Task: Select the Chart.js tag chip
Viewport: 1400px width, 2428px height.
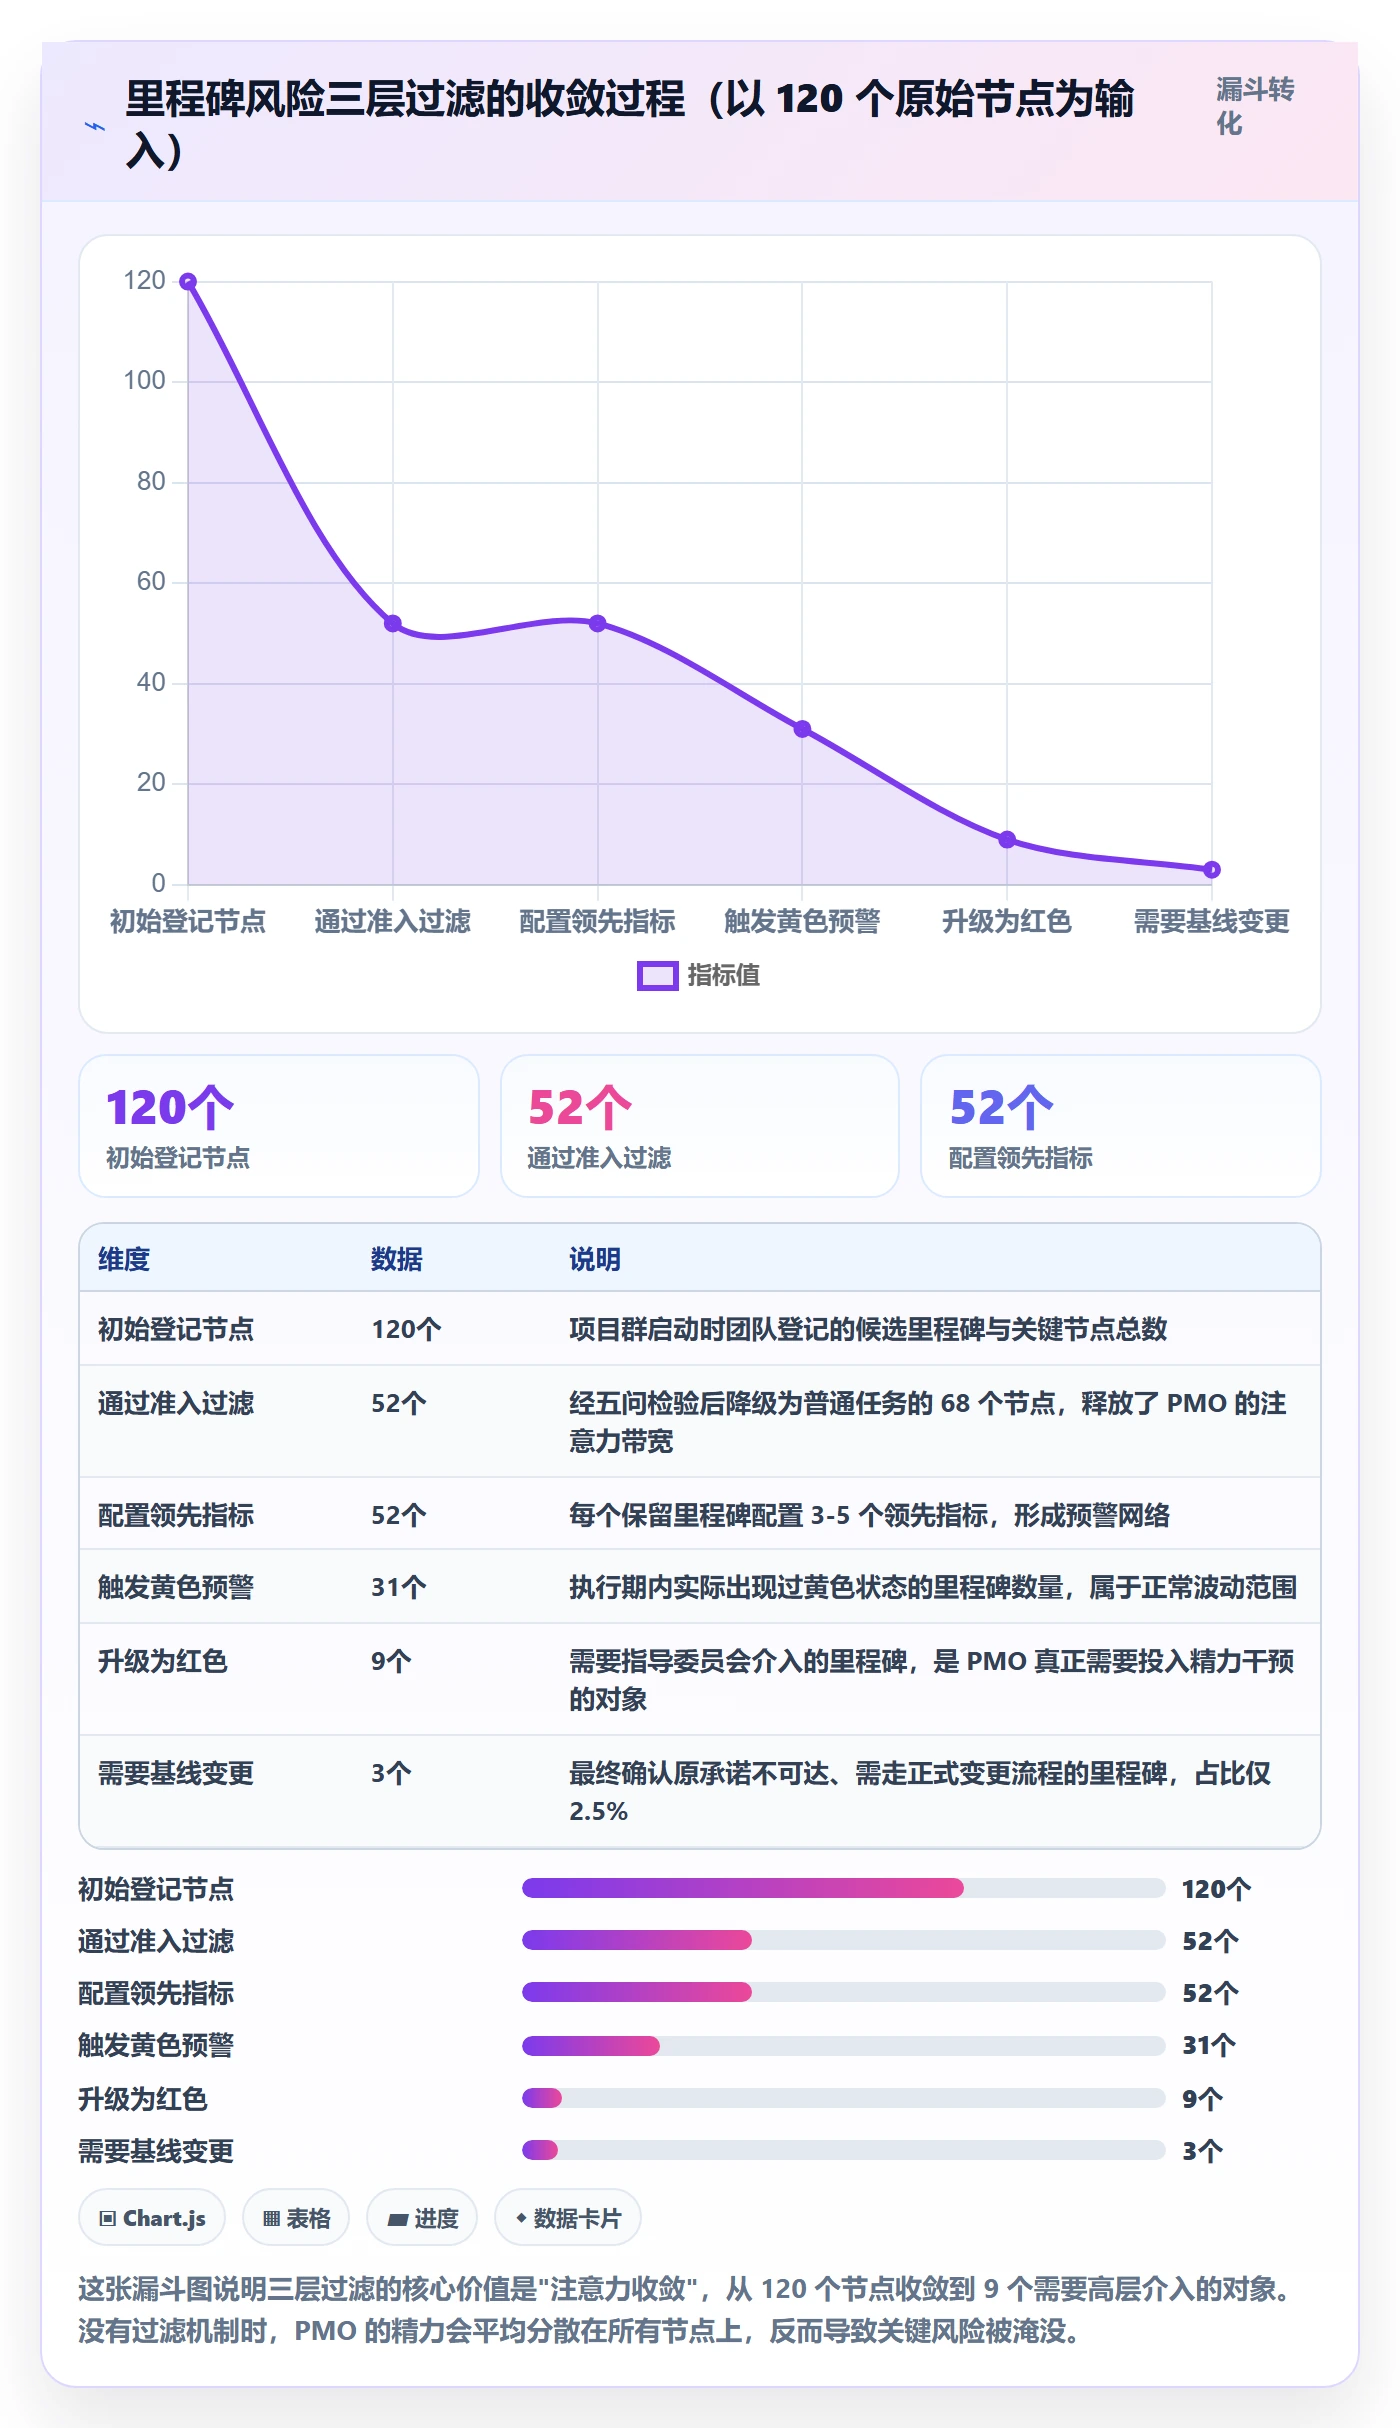Action: (x=152, y=2218)
